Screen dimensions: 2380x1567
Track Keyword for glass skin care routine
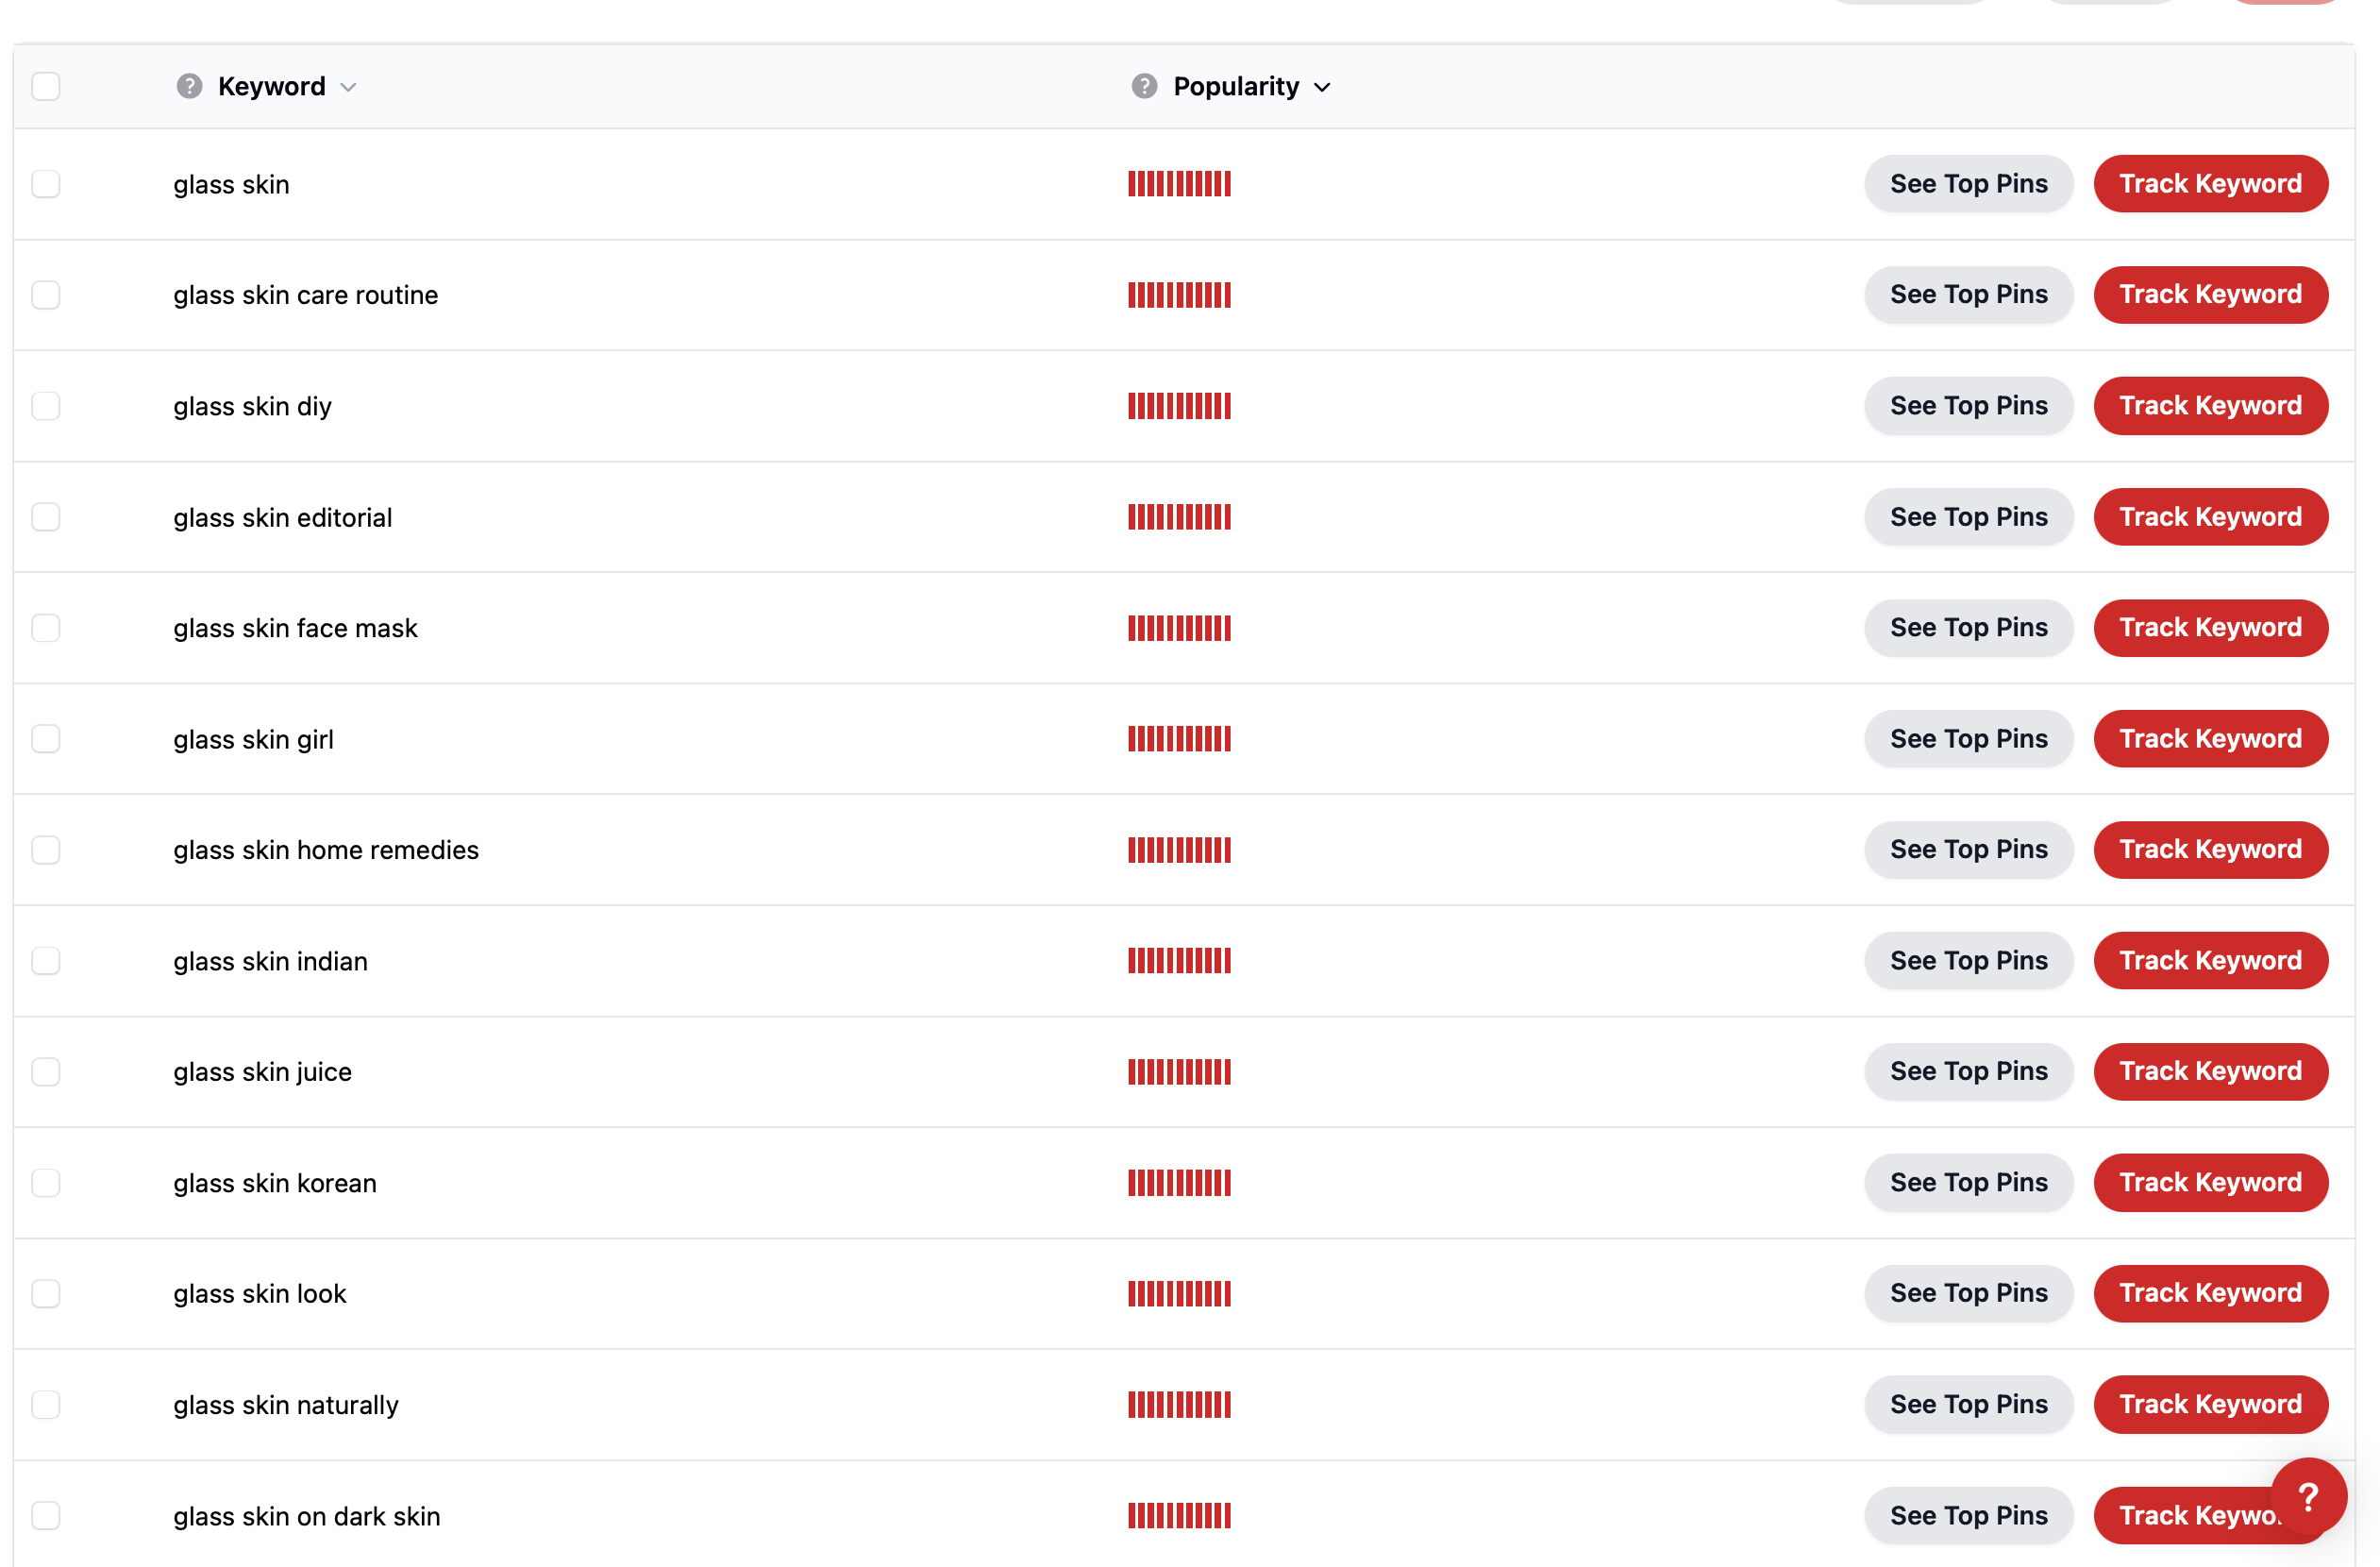coord(2210,295)
